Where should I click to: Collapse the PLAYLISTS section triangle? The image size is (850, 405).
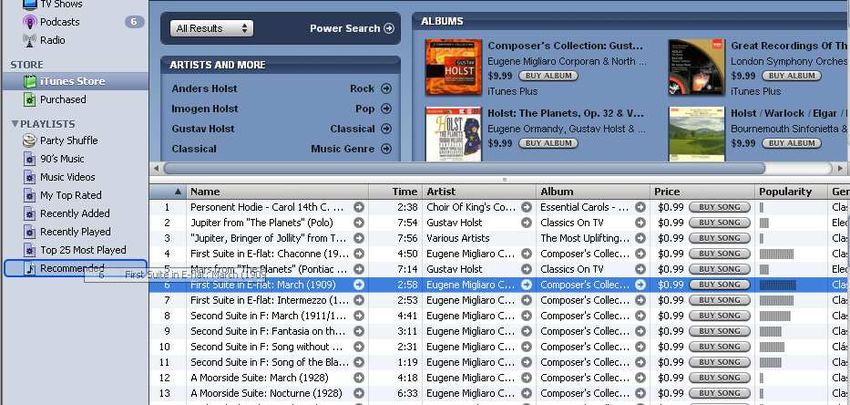click(x=15, y=124)
